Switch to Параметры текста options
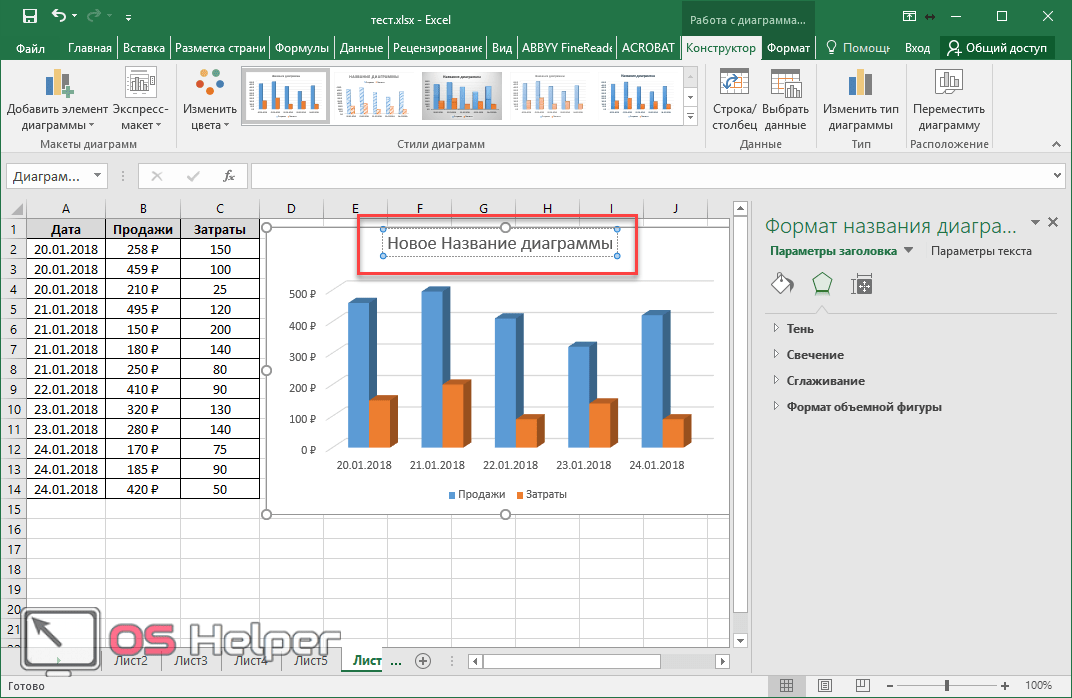The height and width of the screenshot is (698, 1072). [x=980, y=251]
